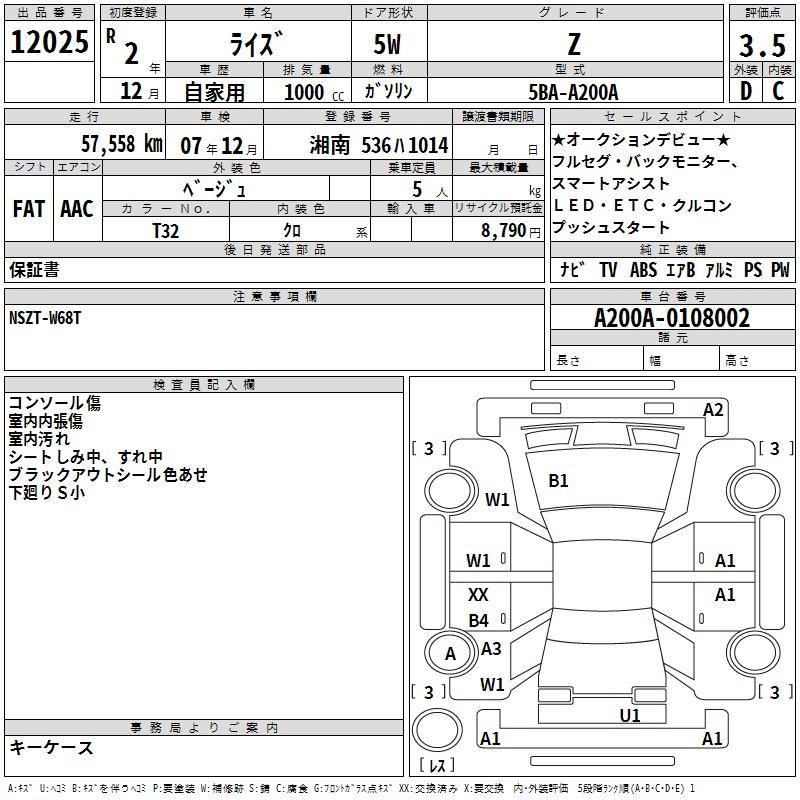
Task: Click the air conditioner value AAC
Action: tap(77, 209)
